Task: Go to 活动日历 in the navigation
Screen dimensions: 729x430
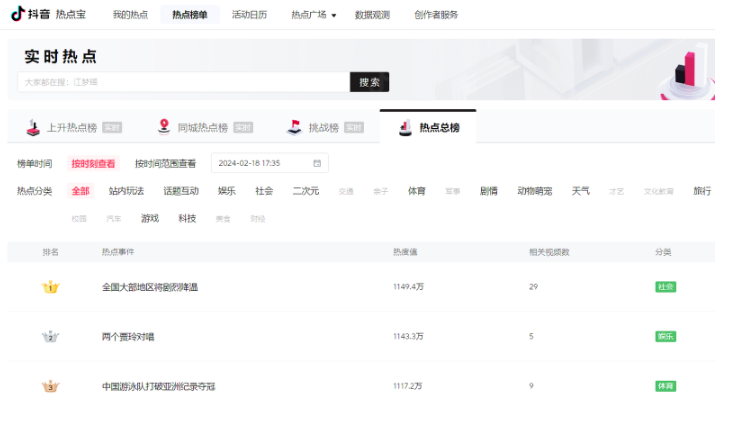Action: (x=249, y=15)
